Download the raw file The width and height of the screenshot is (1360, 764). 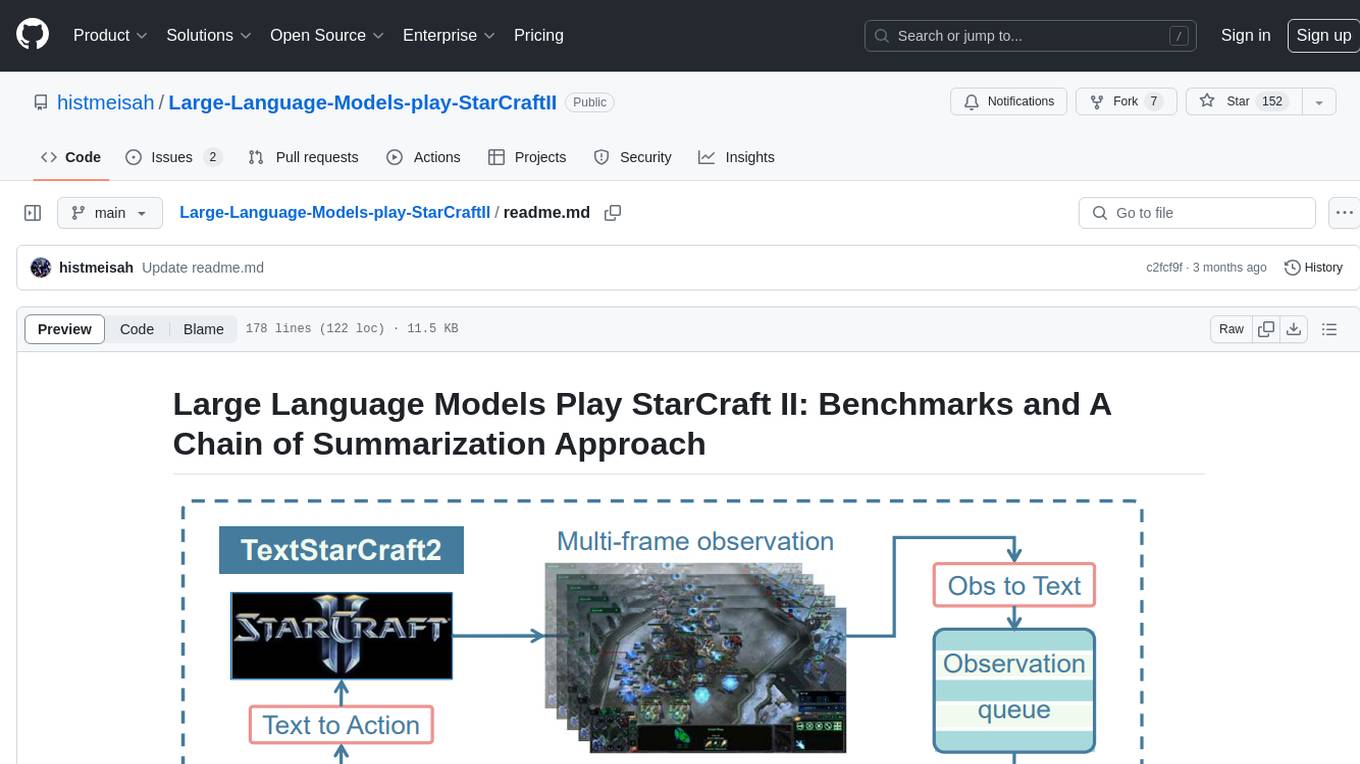[1294, 329]
